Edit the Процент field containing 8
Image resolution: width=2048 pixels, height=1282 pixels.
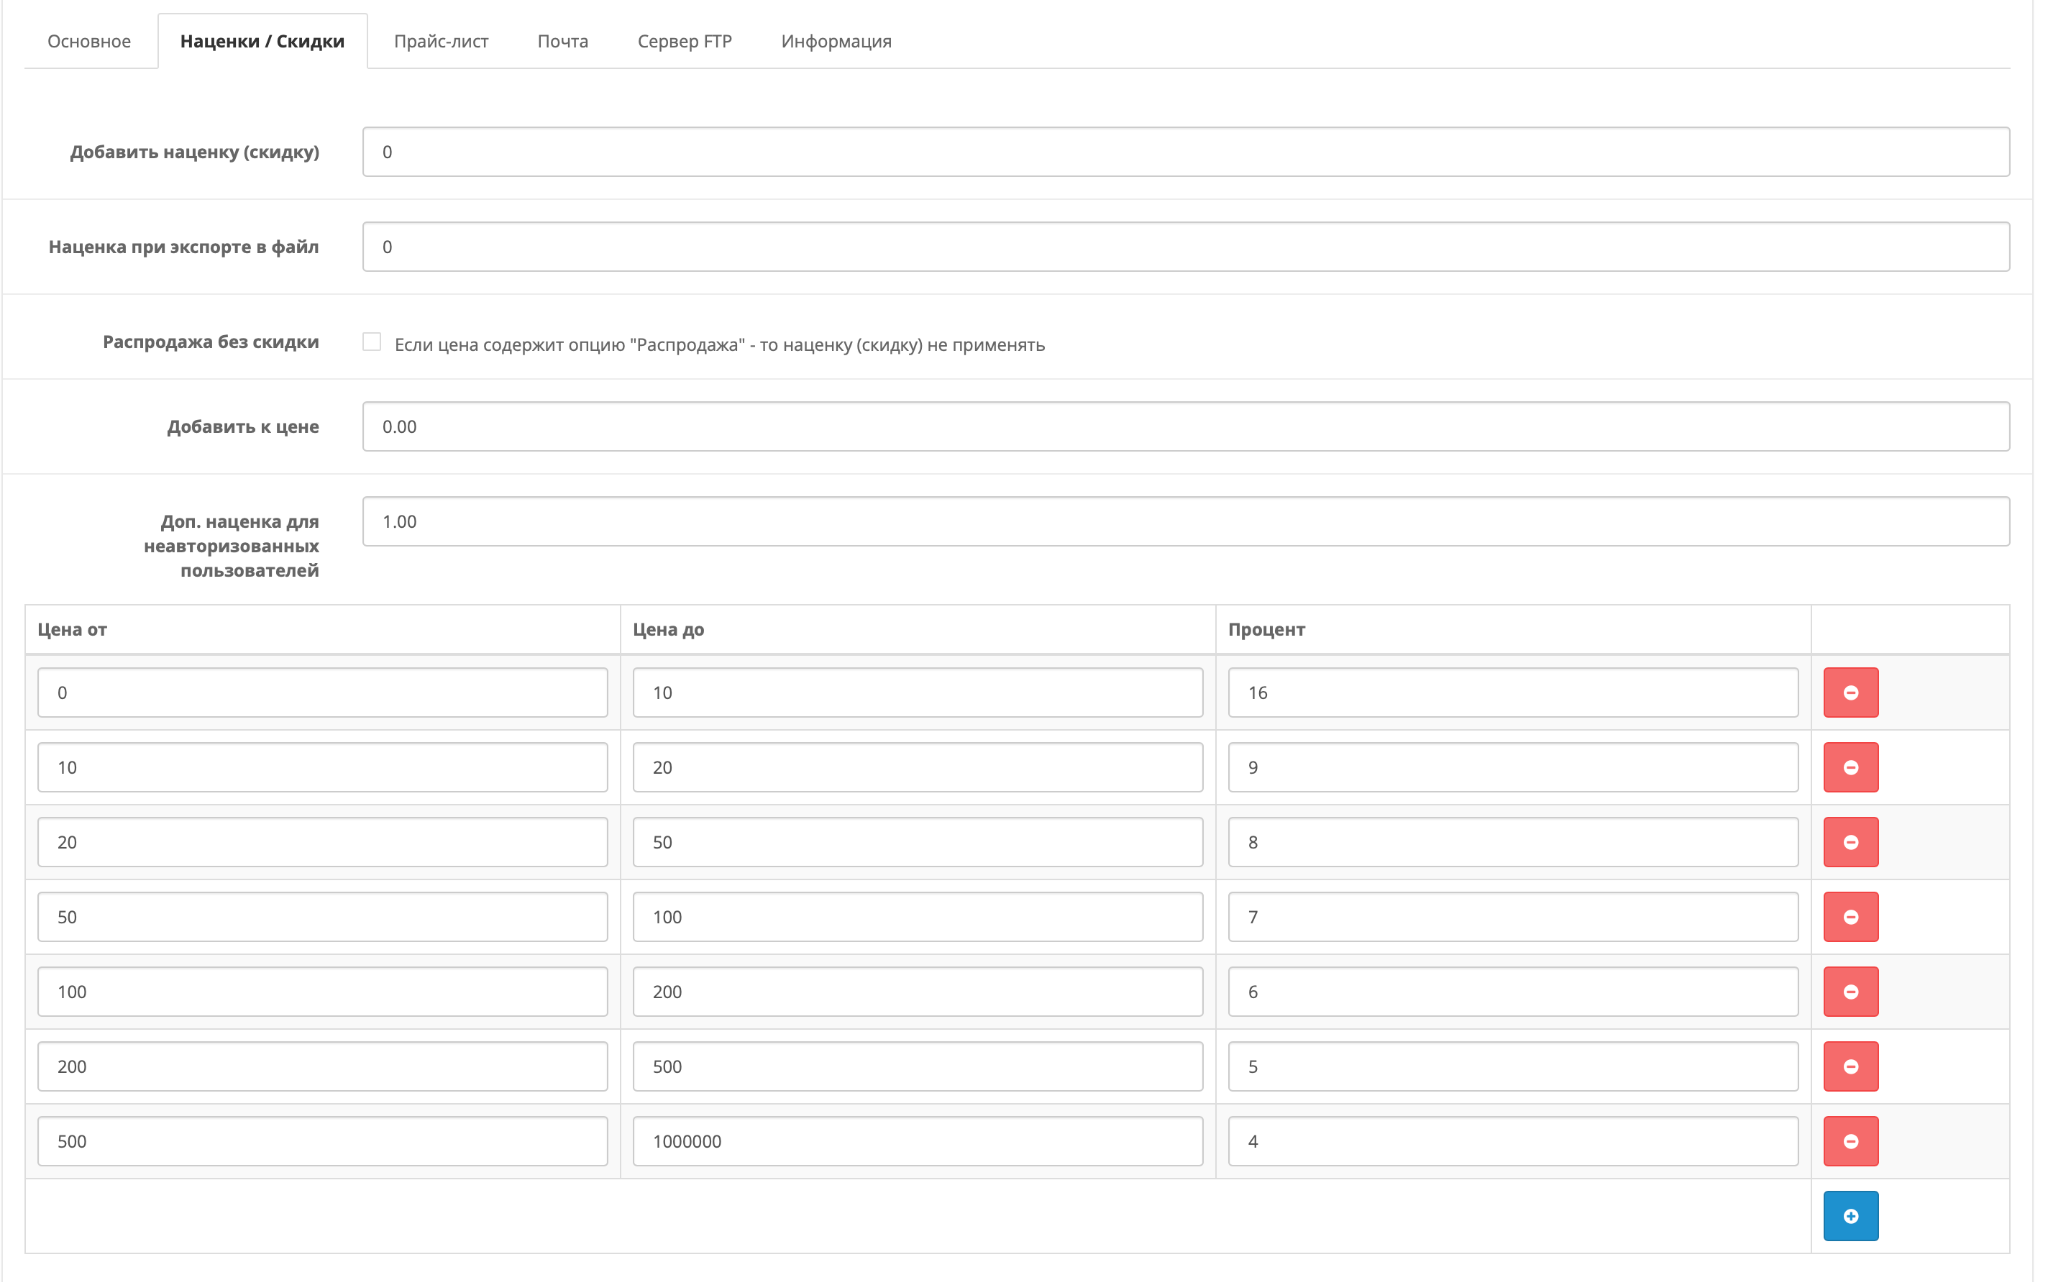1513,842
